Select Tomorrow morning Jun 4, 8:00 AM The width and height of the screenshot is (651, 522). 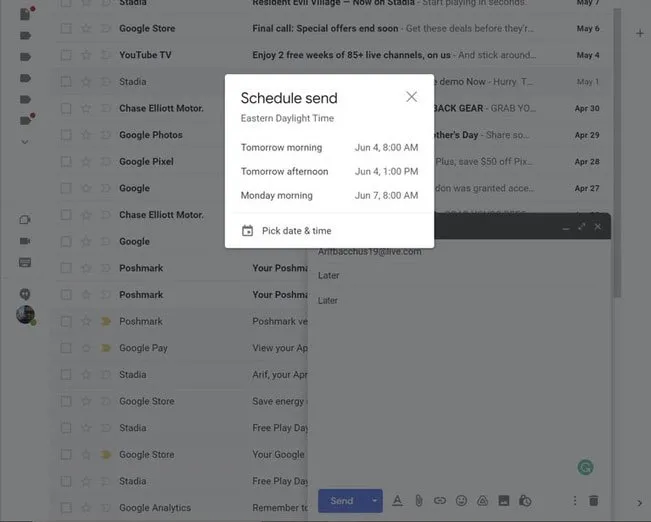click(x=329, y=148)
